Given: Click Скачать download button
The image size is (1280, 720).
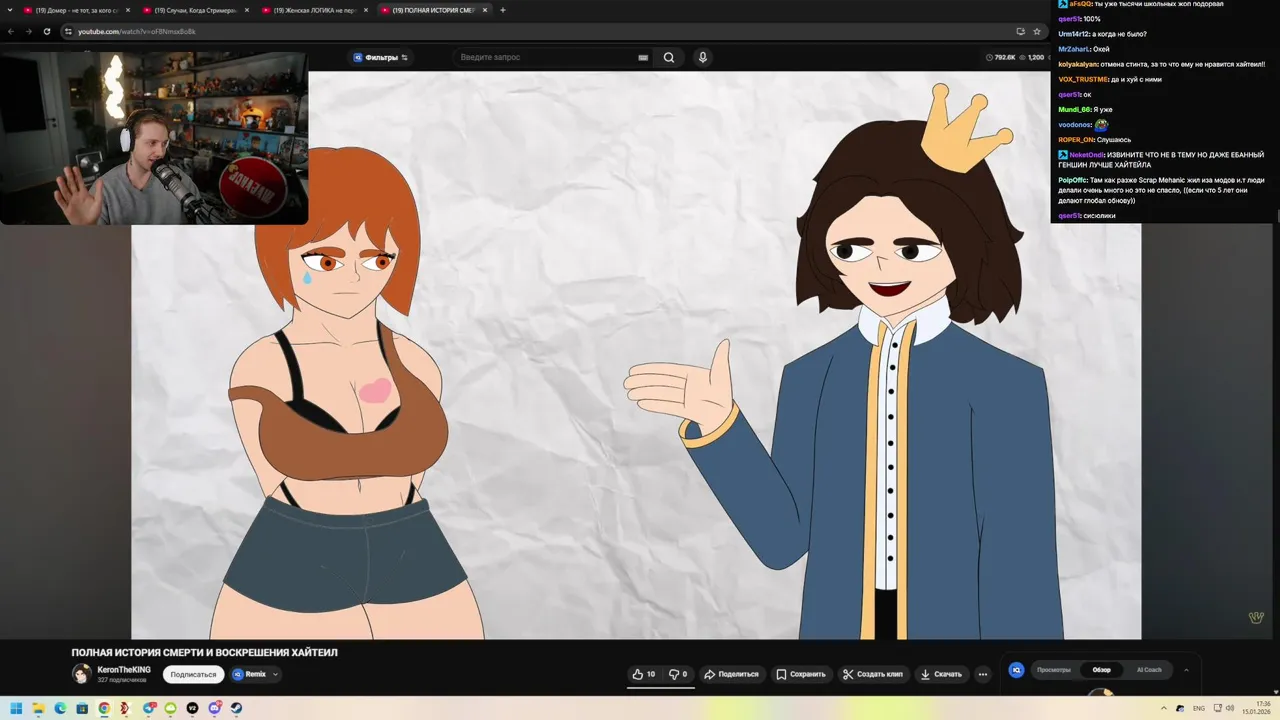Looking at the screenshot, I should click(x=941, y=674).
